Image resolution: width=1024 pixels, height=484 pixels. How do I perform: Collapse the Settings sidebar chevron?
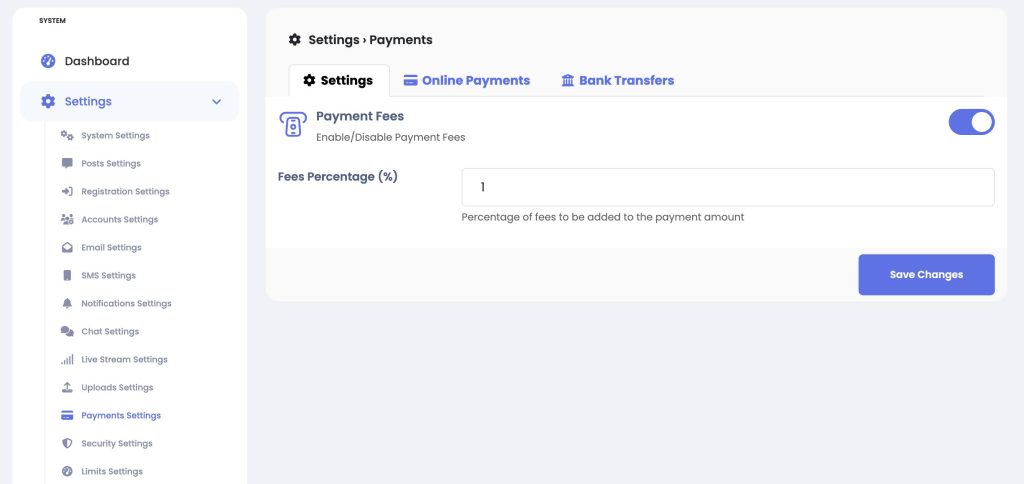216,101
